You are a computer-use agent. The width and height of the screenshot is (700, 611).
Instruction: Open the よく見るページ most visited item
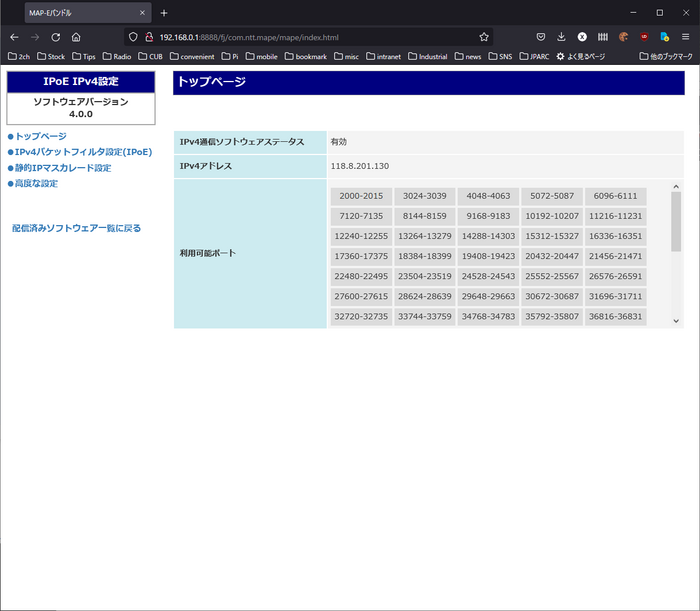coord(581,57)
